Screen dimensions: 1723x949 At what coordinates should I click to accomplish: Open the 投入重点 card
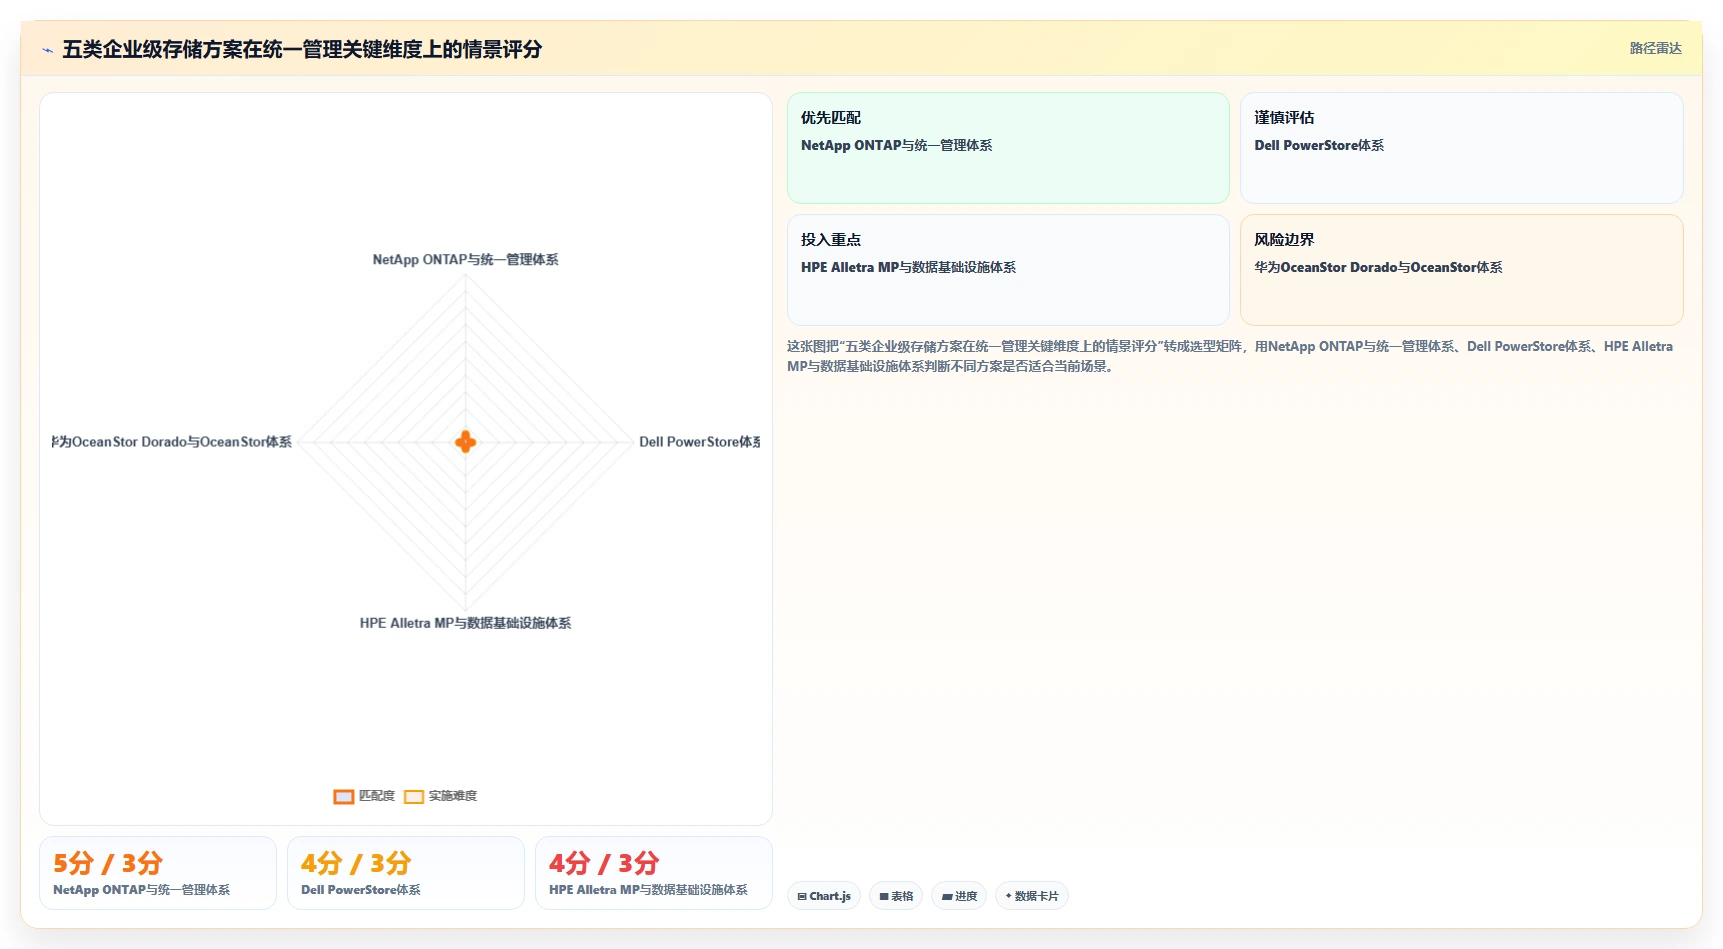(1008, 270)
